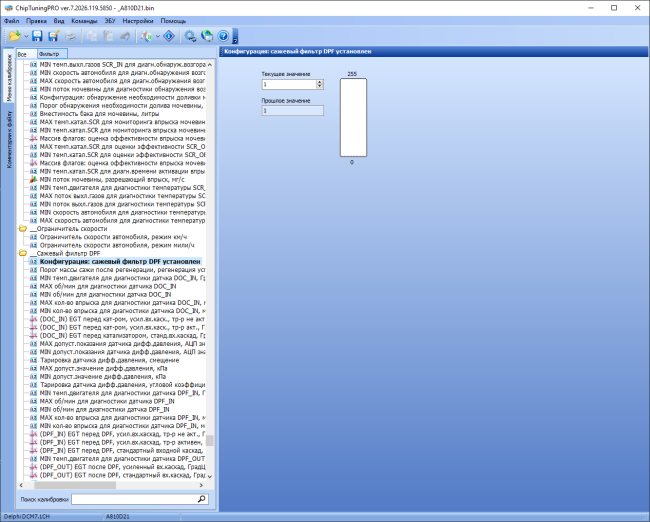Viewport: 650px width, 522px height.
Task: Collapse the Ограничитель скорости folder
Action: pos(23,229)
